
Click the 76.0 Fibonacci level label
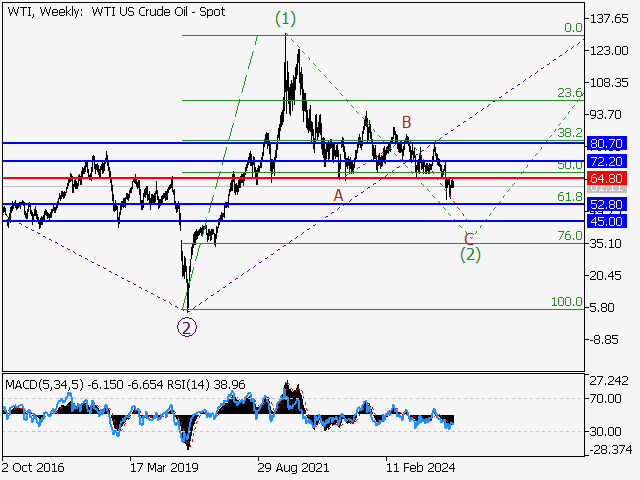point(569,236)
